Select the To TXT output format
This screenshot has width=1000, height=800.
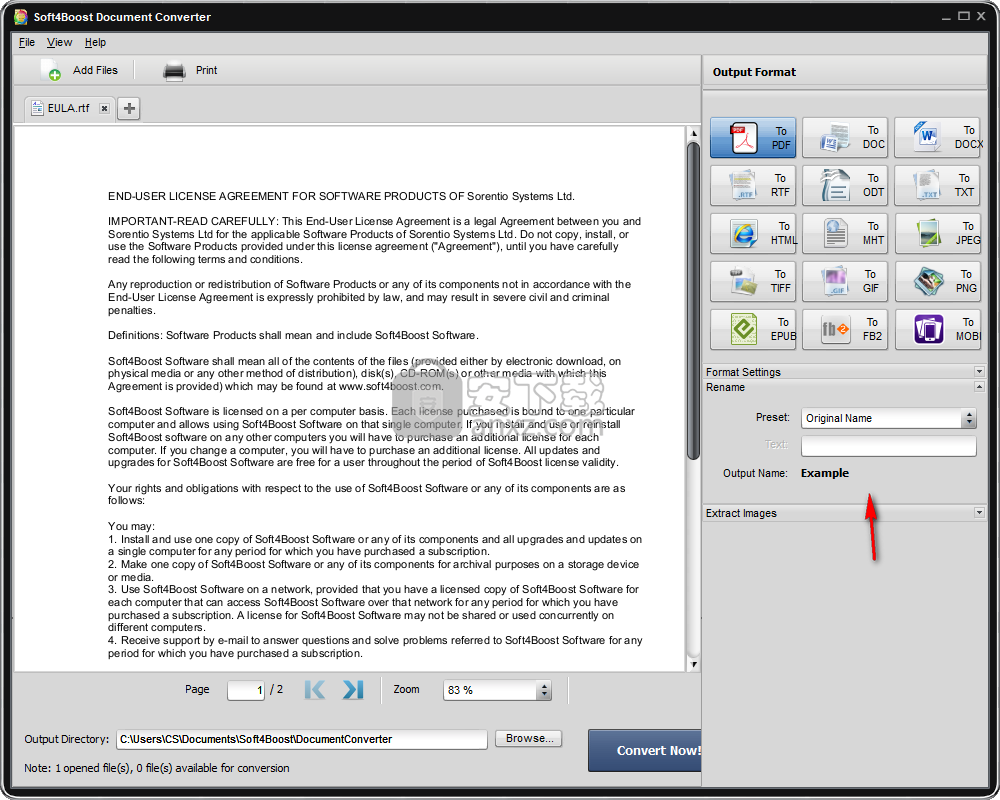tap(938, 186)
